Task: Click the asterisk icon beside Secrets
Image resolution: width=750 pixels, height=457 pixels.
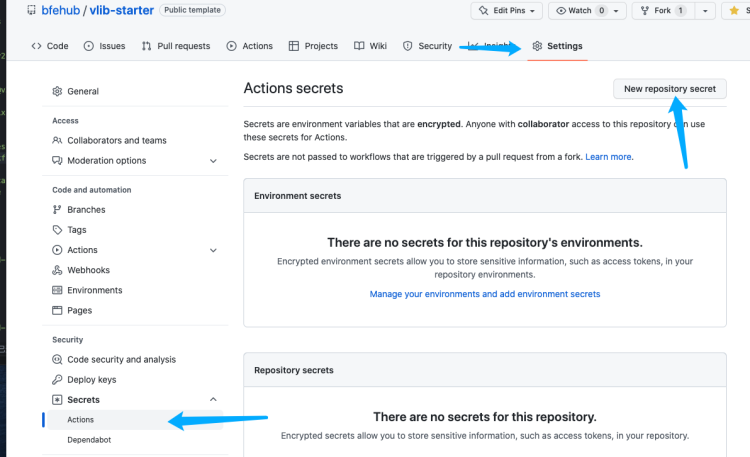Action: [57, 400]
